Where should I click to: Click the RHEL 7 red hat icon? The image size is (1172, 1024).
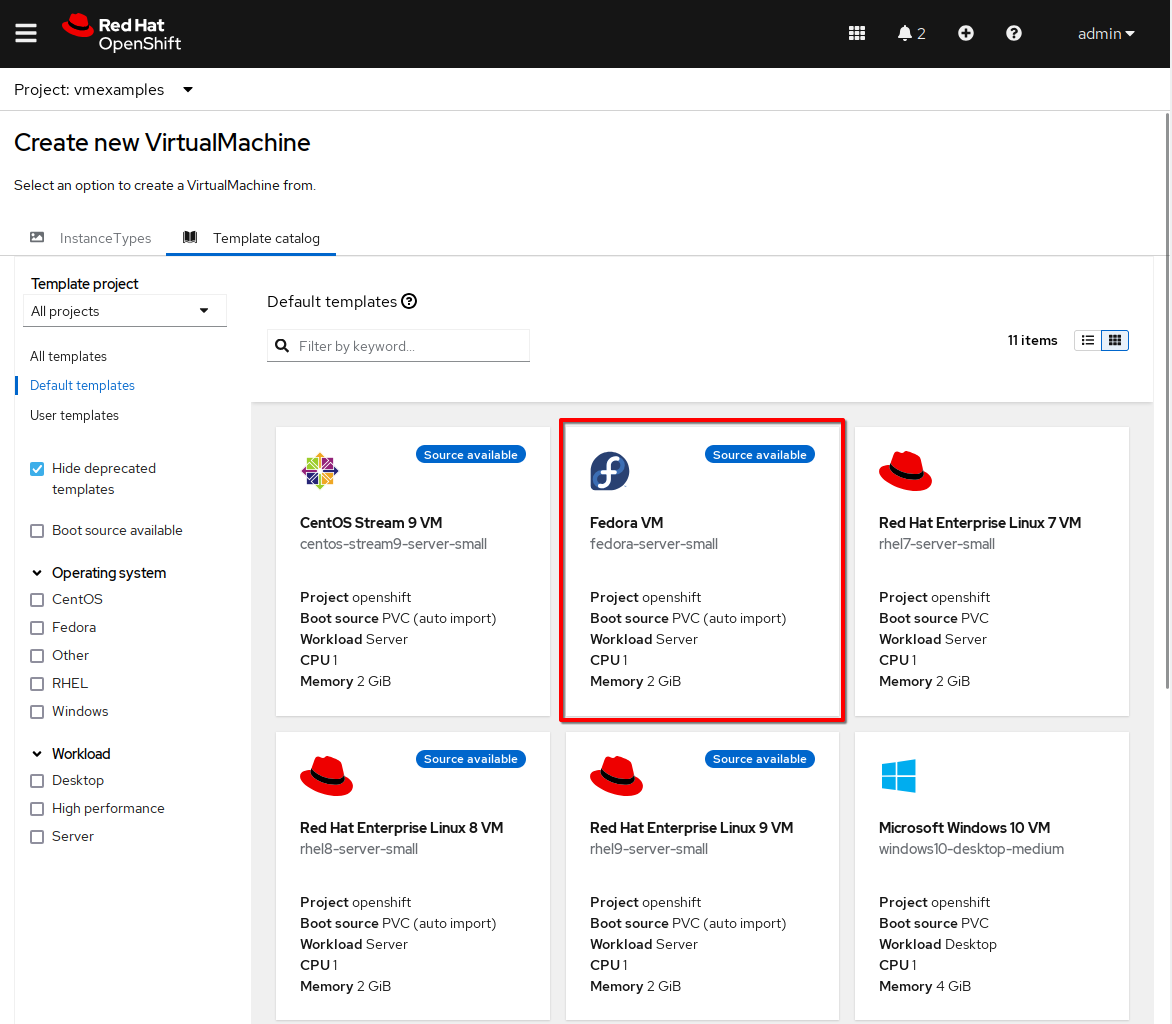[x=905, y=471]
